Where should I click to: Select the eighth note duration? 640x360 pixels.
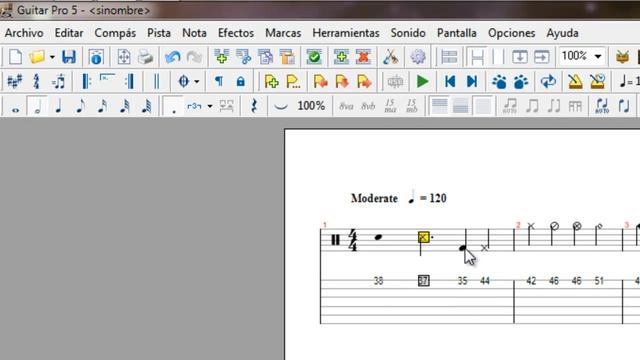pos(80,106)
